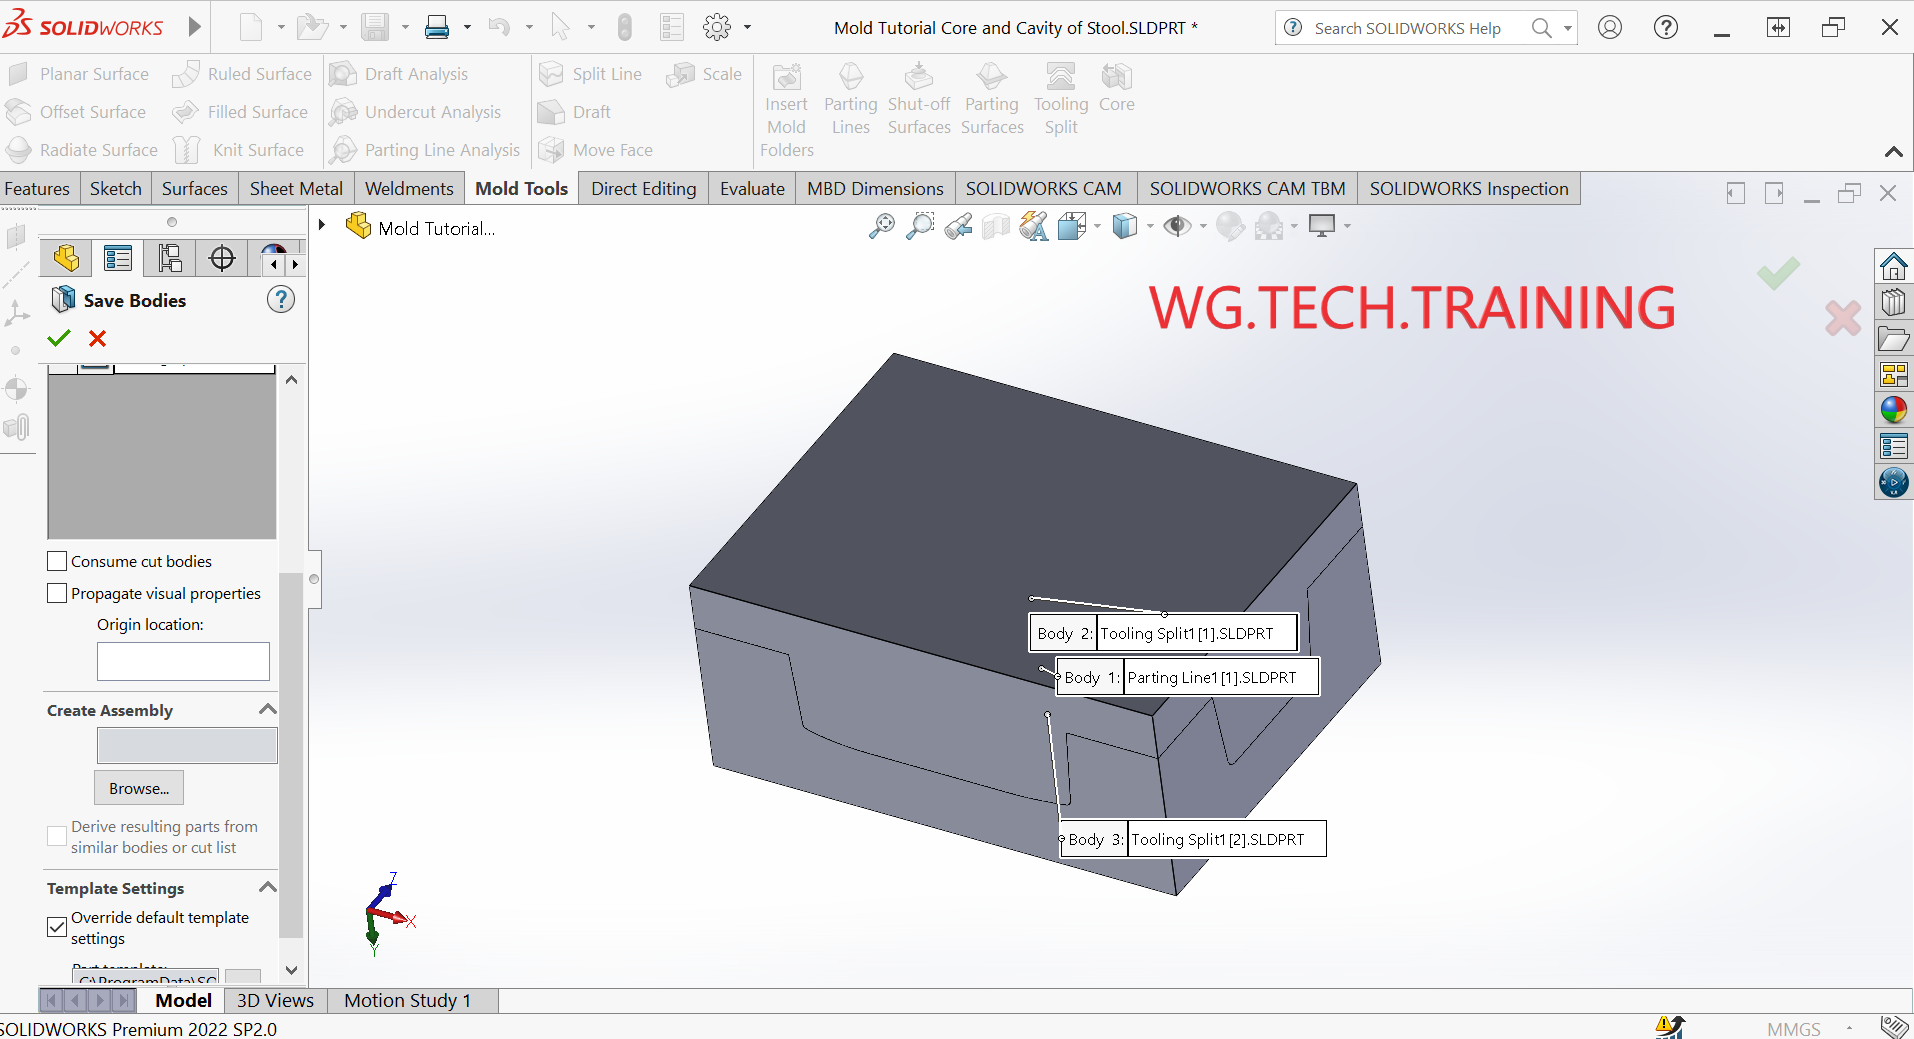This screenshot has width=1914, height=1039.
Task: Open the Appearances color ball pane
Action: point(1893,410)
